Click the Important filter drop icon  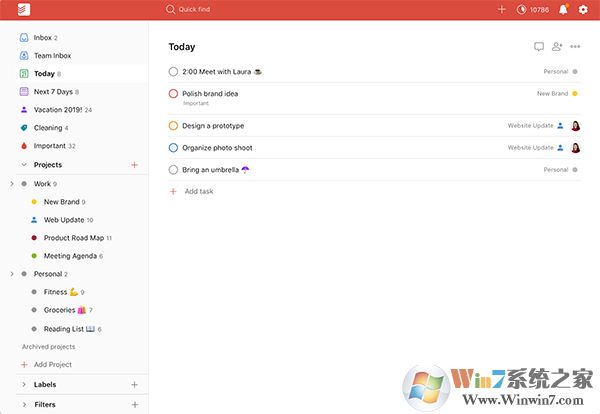(24, 146)
